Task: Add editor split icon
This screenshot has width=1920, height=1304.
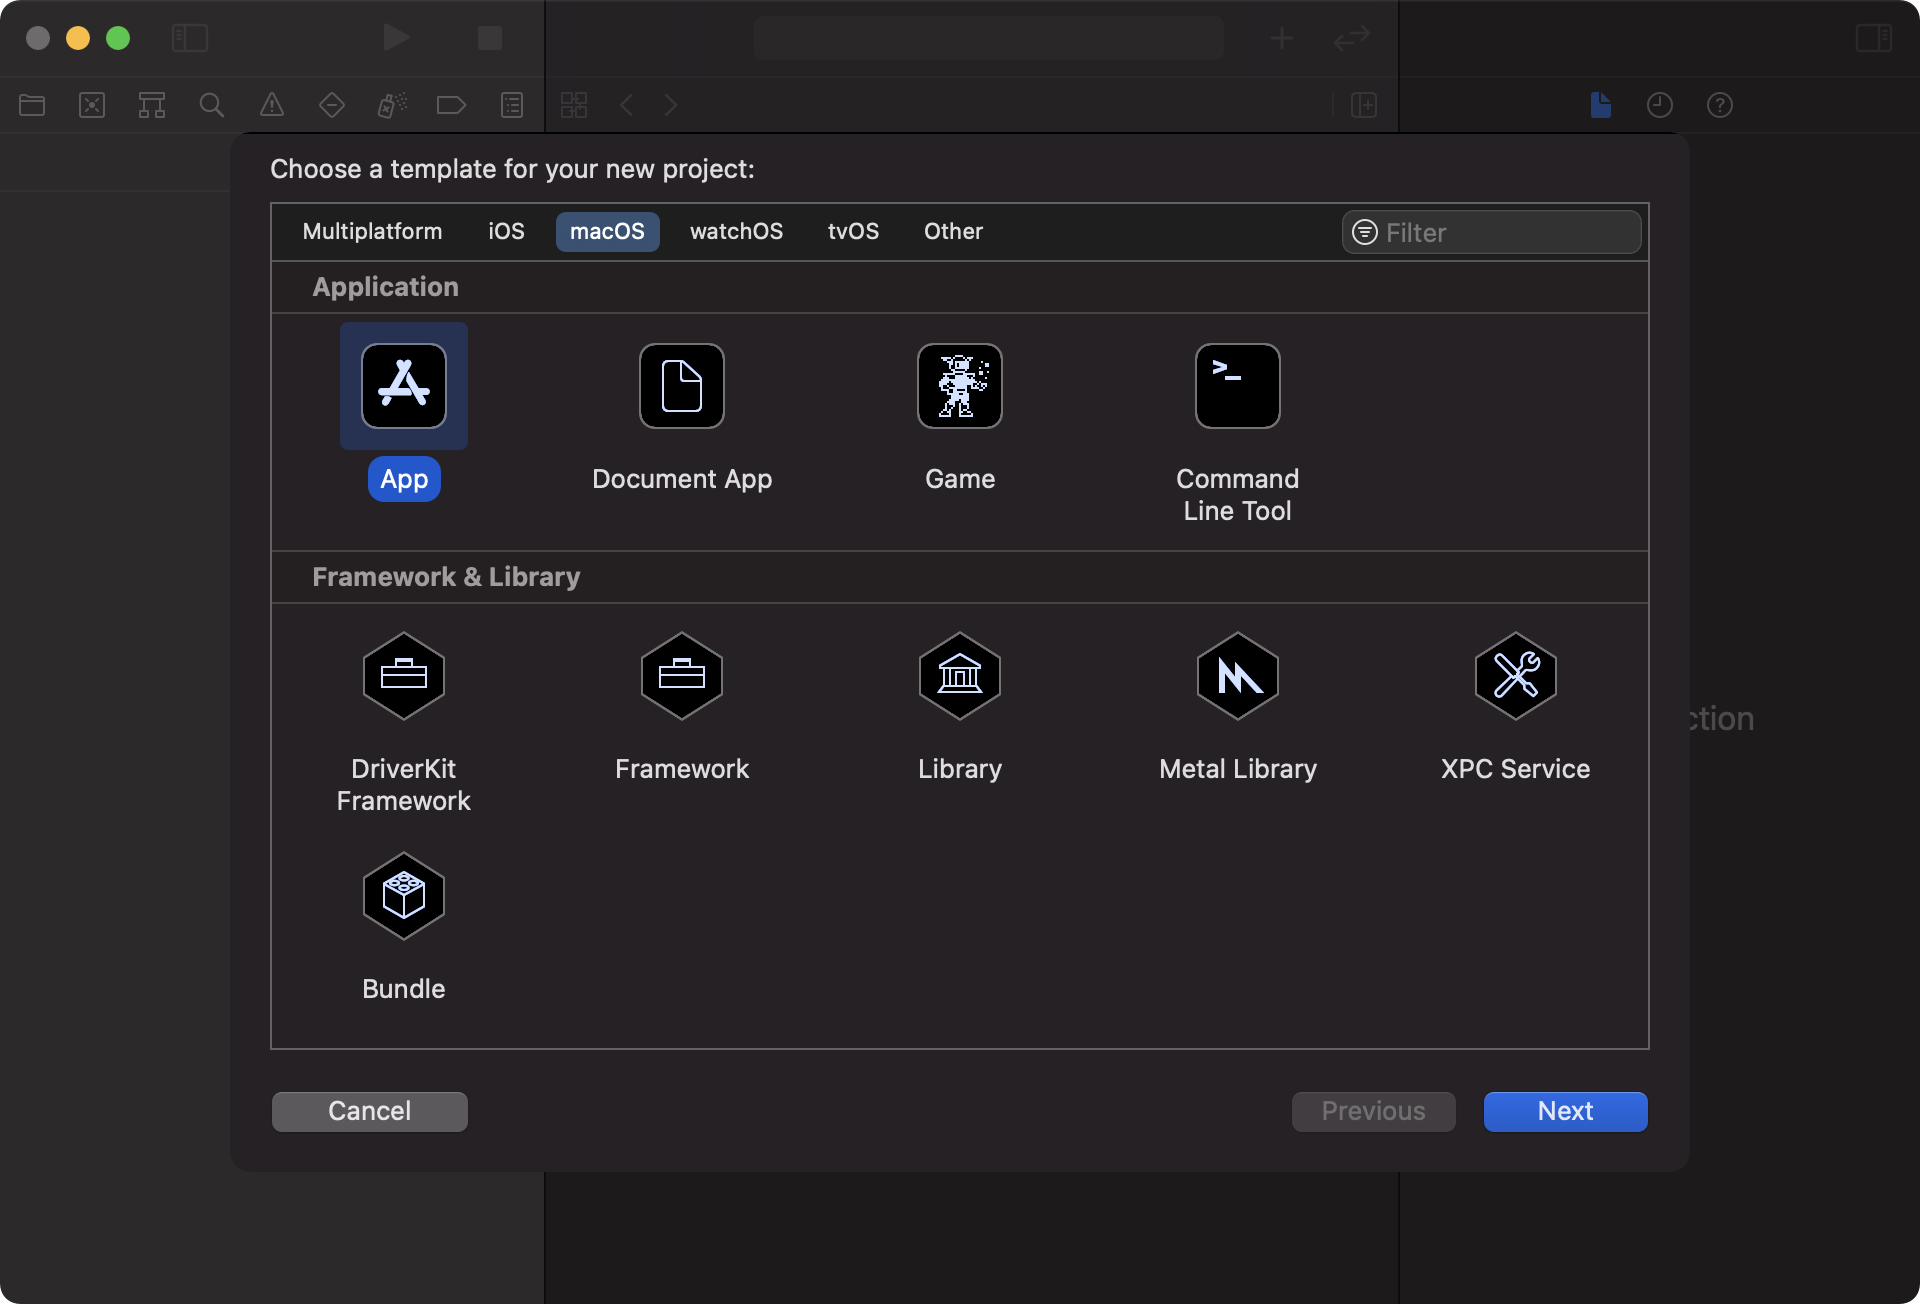Action: (1364, 105)
